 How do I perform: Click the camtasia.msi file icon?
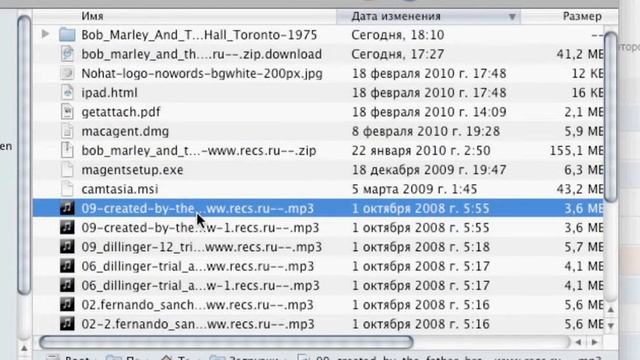[67, 189]
